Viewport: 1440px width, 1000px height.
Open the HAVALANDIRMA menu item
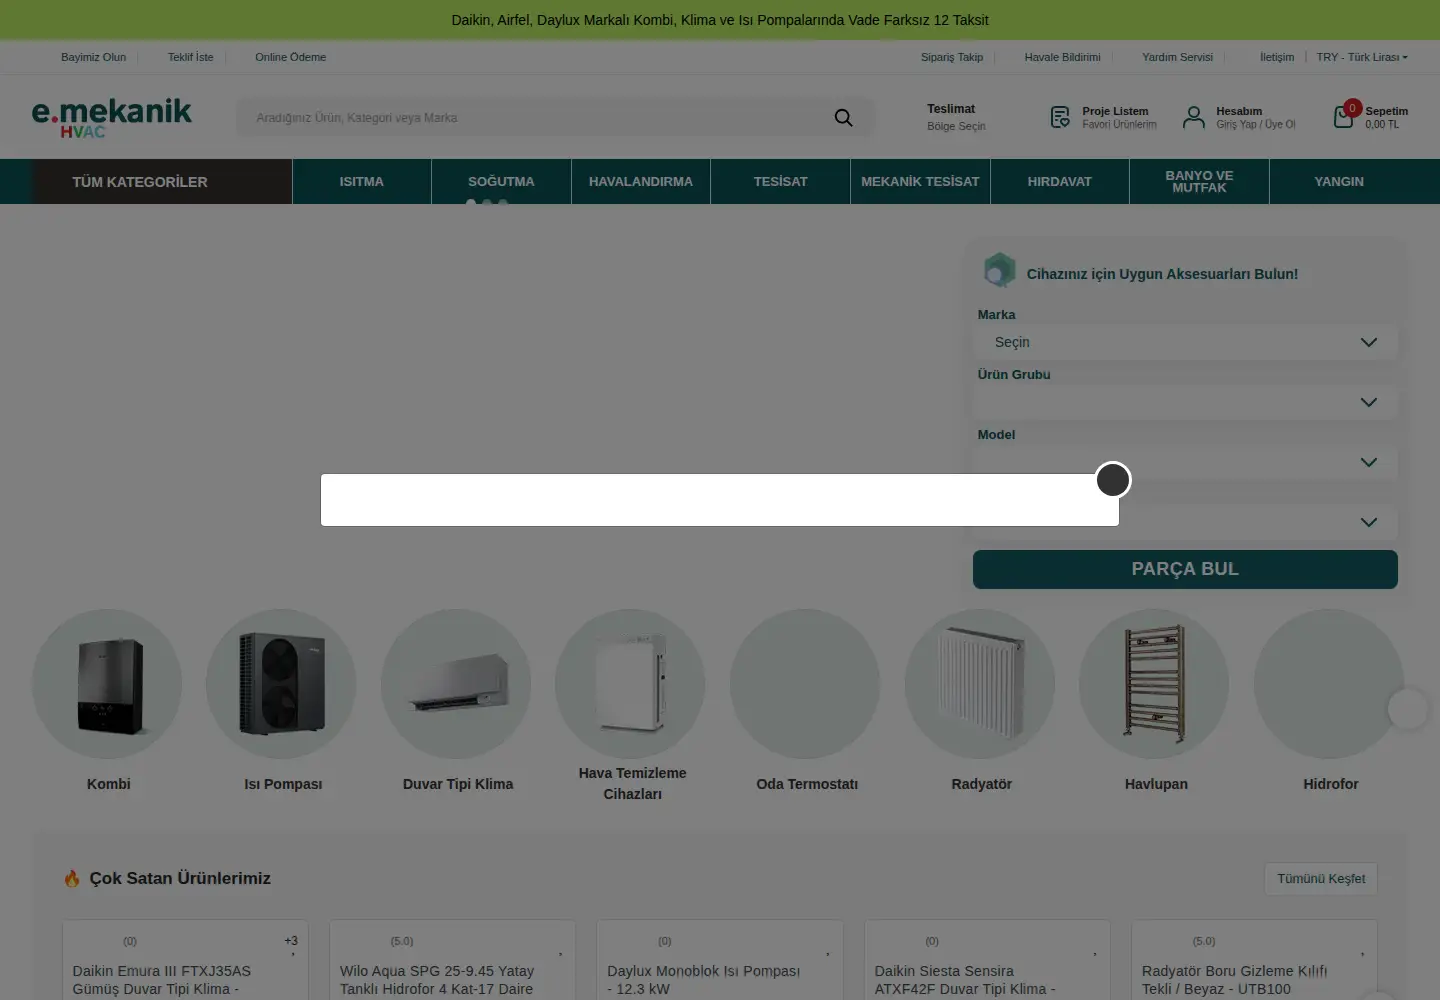641,181
